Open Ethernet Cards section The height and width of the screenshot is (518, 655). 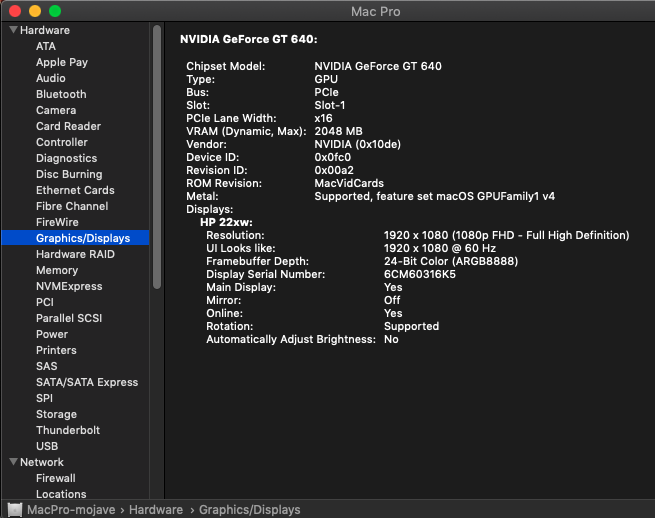[x=75, y=190]
